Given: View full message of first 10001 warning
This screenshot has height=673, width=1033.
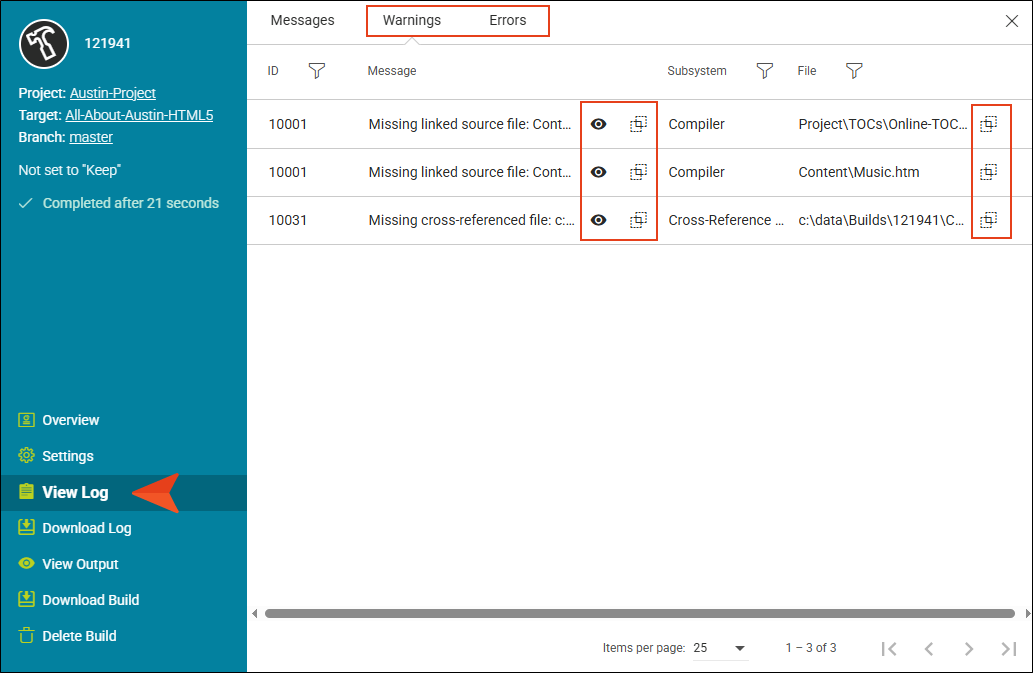Looking at the screenshot, I should point(599,124).
